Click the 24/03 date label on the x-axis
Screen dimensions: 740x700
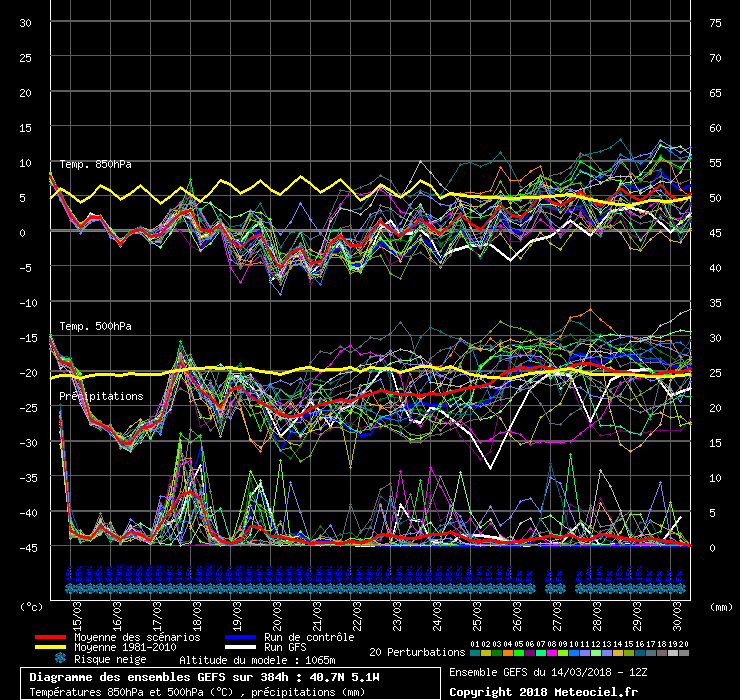click(437, 616)
